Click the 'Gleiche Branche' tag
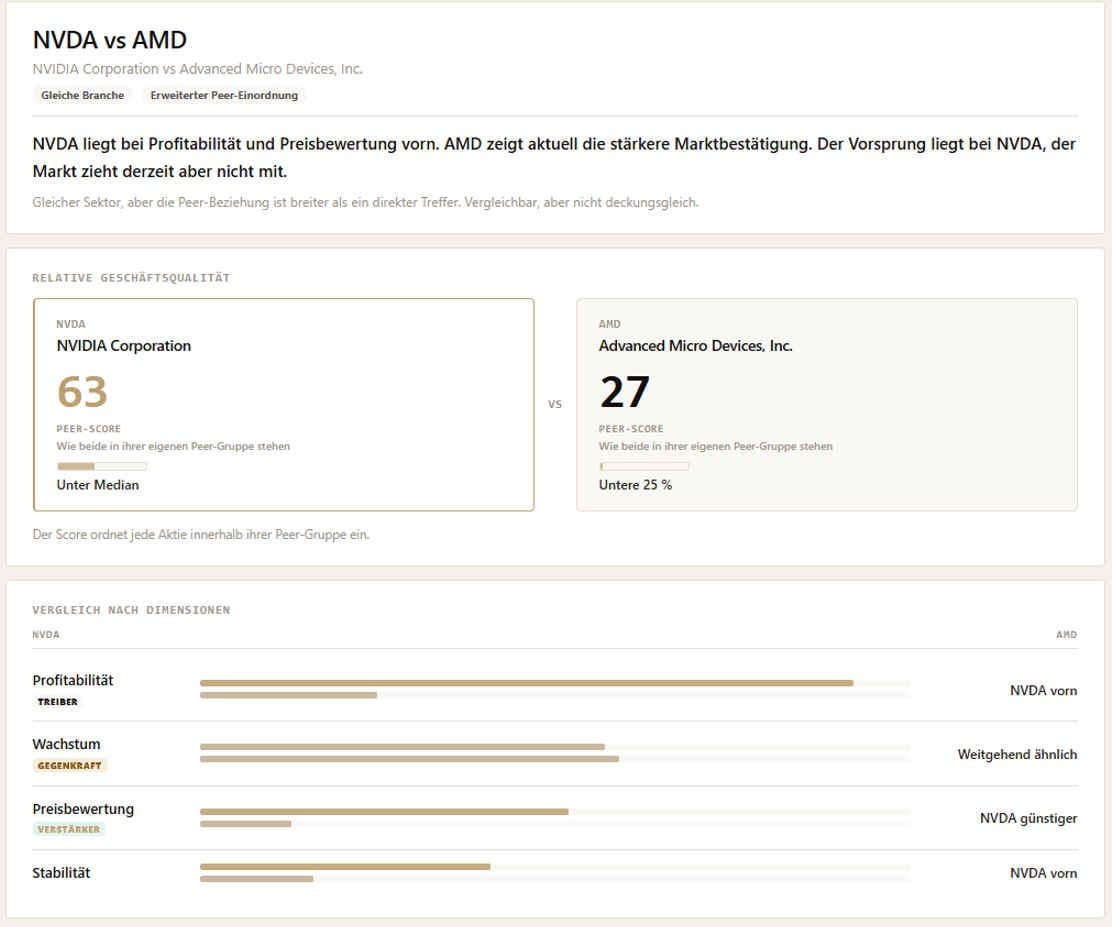Image resolution: width=1112 pixels, height=927 pixels. tap(82, 95)
